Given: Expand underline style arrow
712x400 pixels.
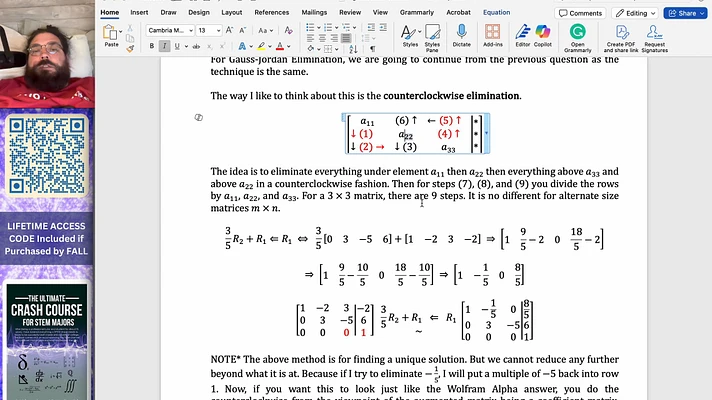Looking at the screenshot, I should click(x=186, y=46).
